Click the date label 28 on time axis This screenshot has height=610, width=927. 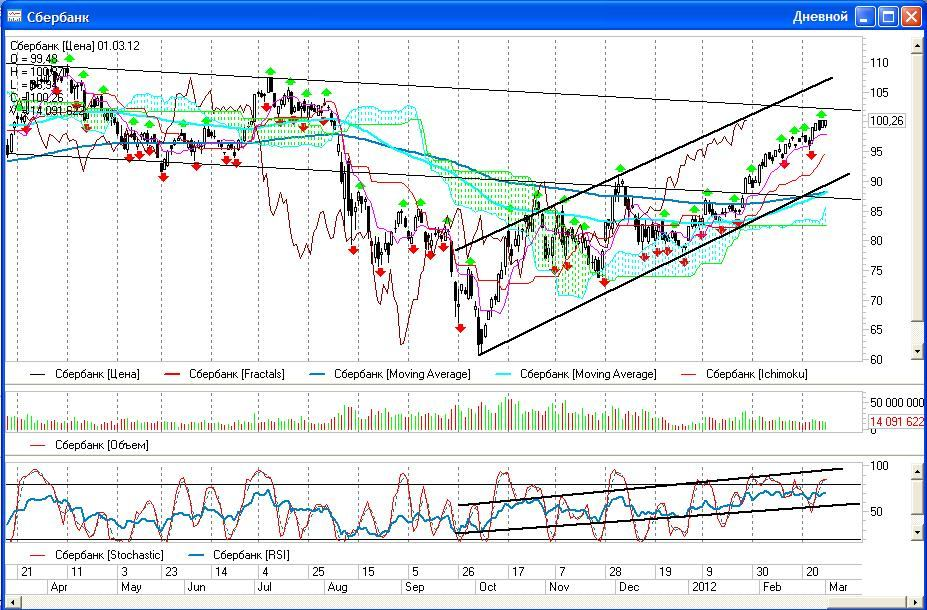pyautogui.click(x=615, y=572)
